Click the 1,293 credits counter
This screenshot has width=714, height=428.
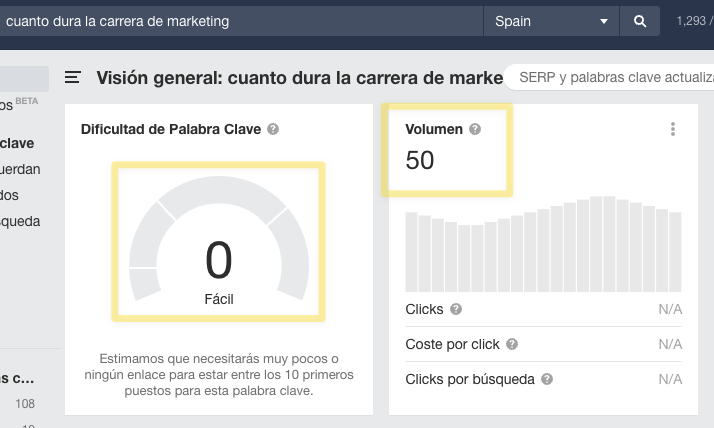(x=694, y=21)
